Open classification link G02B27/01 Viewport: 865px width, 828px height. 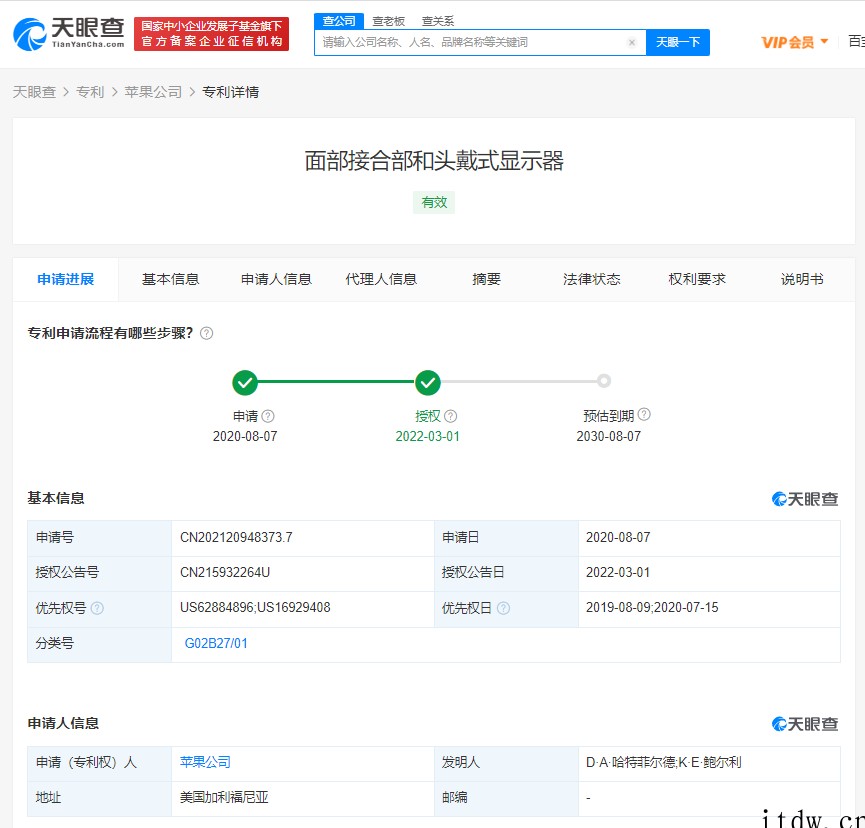(x=216, y=643)
